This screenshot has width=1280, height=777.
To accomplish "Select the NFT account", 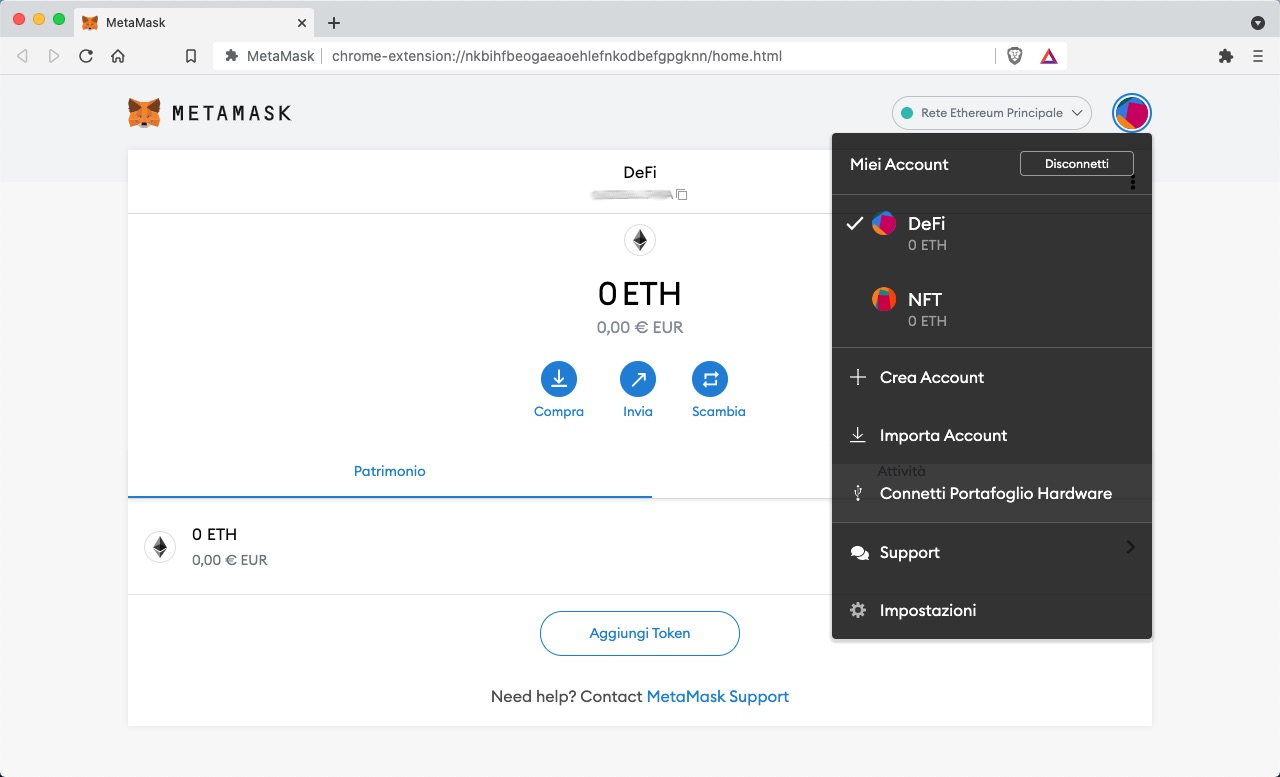I will 992,308.
